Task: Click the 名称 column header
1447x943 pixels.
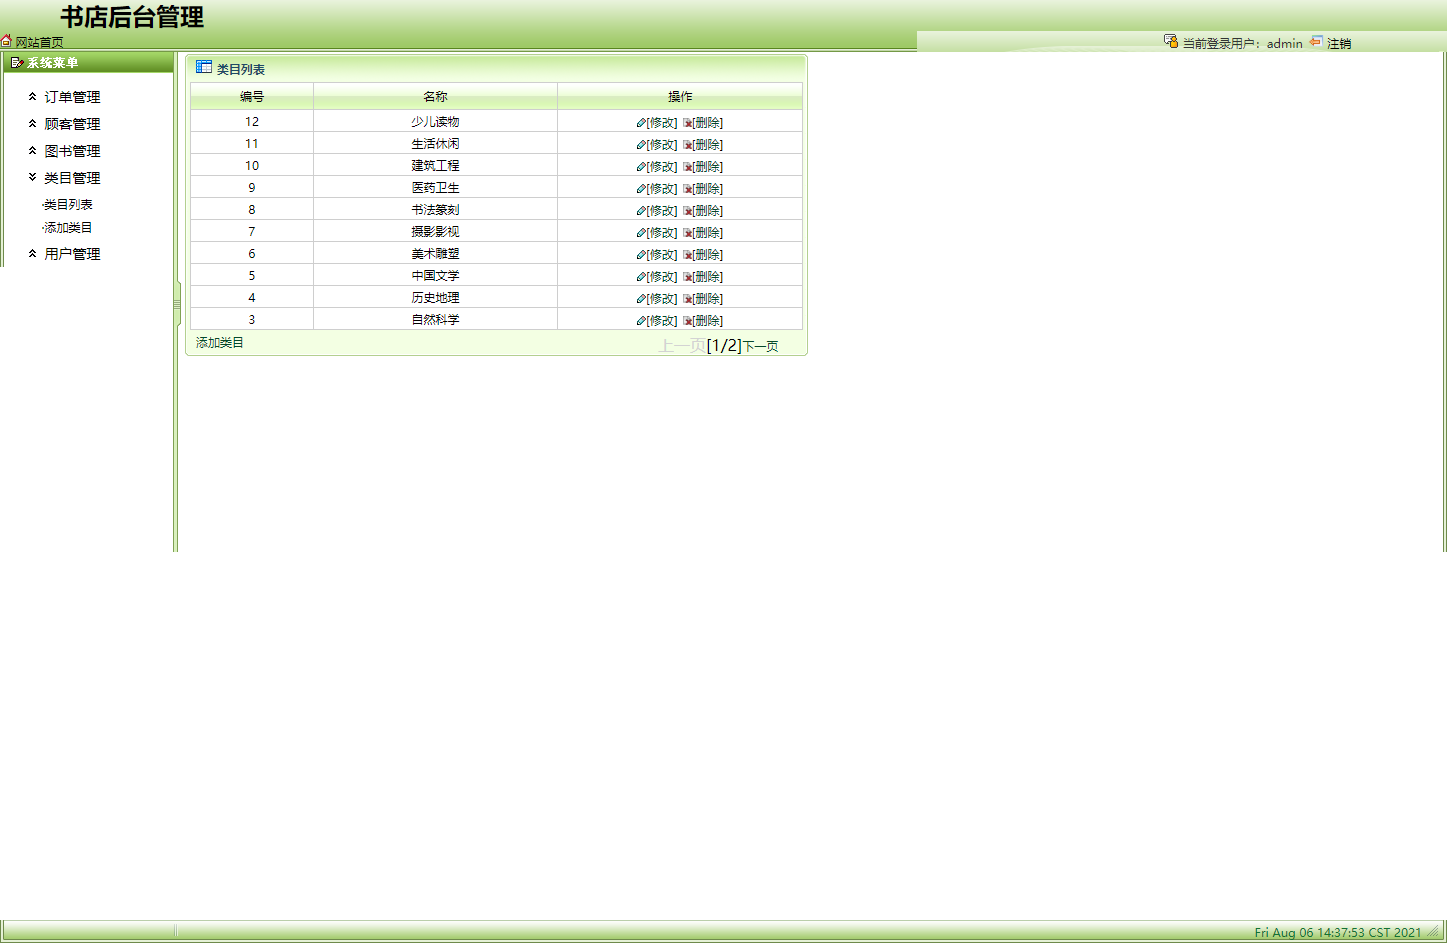Action: point(436,97)
